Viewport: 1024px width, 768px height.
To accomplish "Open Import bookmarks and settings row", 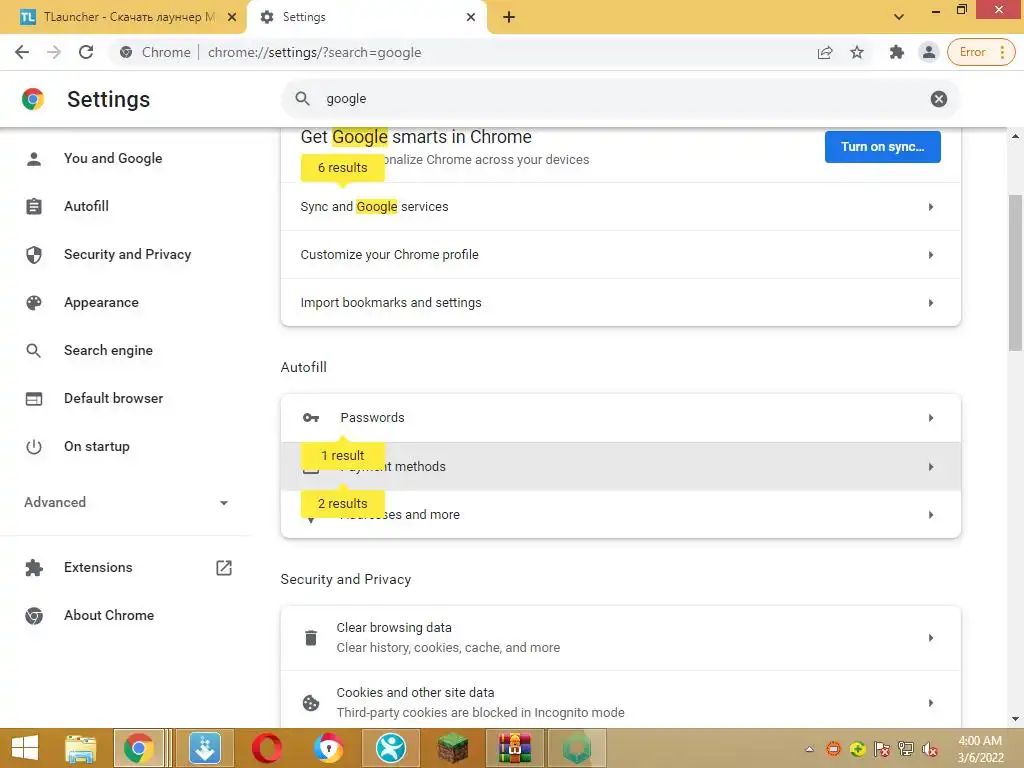I will tap(620, 302).
